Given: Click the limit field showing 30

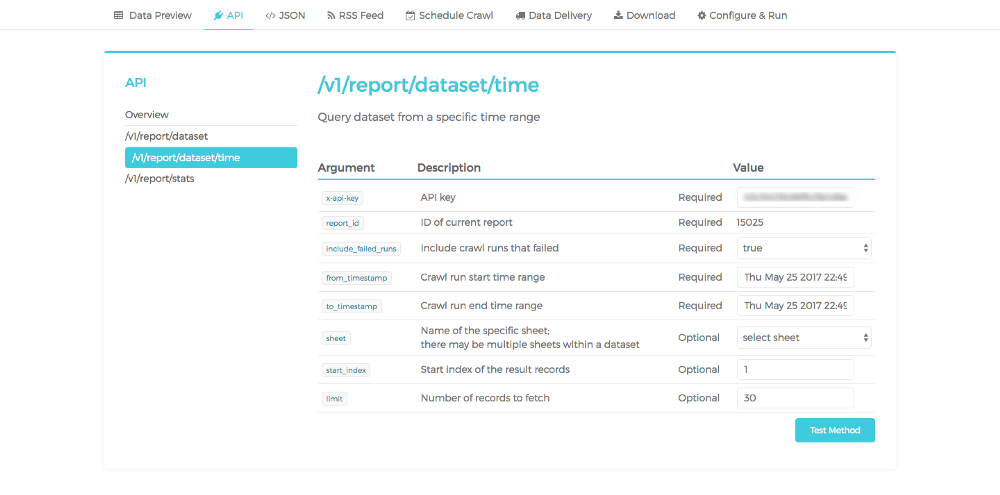Looking at the screenshot, I should coord(795,397).
